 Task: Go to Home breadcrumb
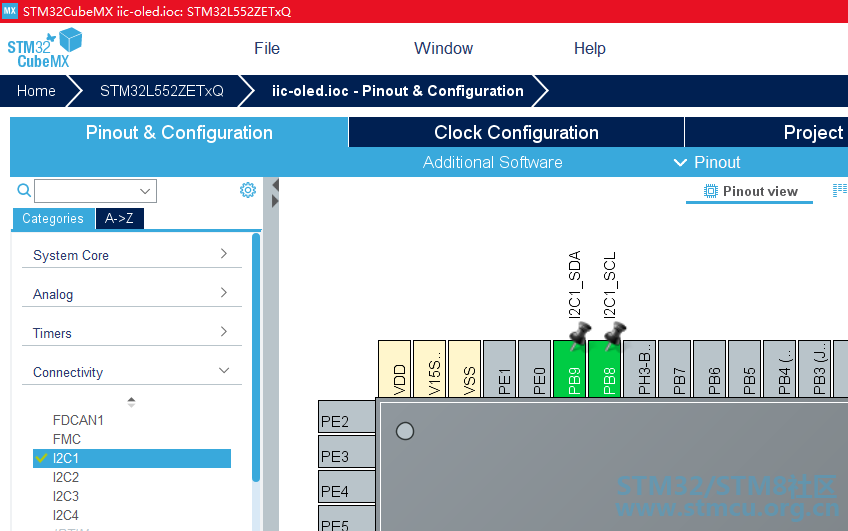tap(36, 91)
